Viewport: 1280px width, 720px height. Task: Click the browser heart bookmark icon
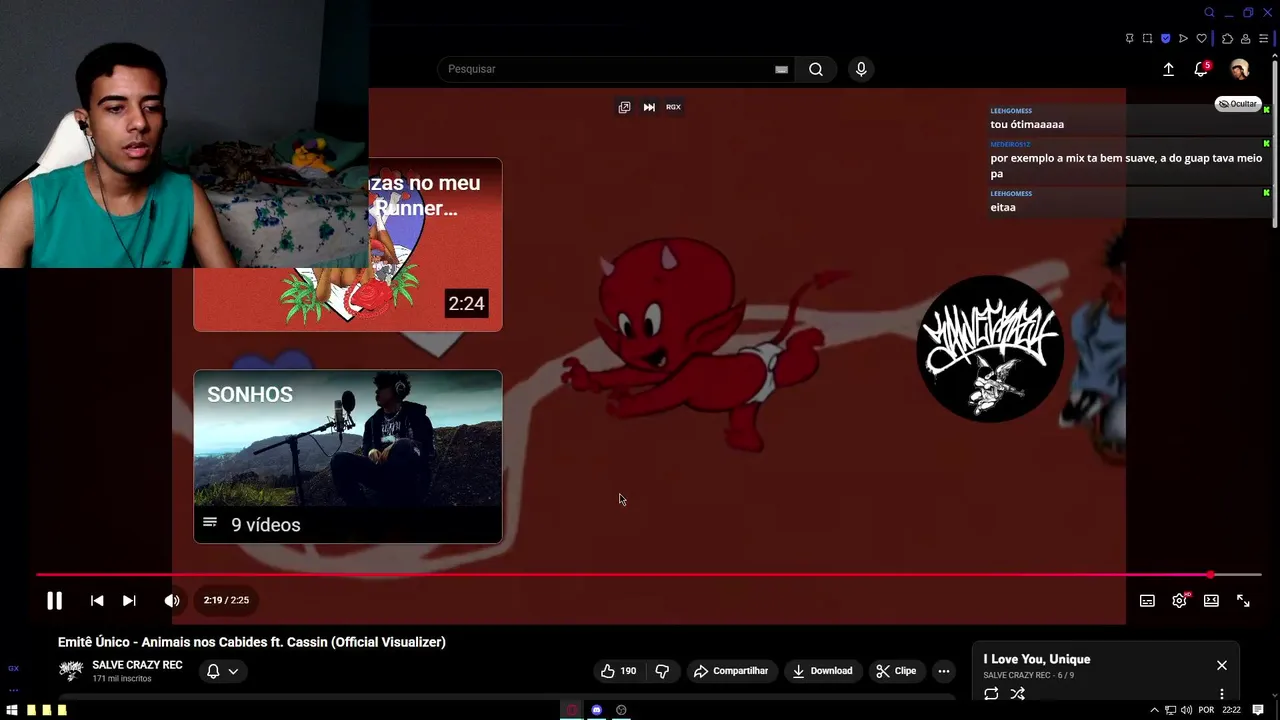(1201, 39)
